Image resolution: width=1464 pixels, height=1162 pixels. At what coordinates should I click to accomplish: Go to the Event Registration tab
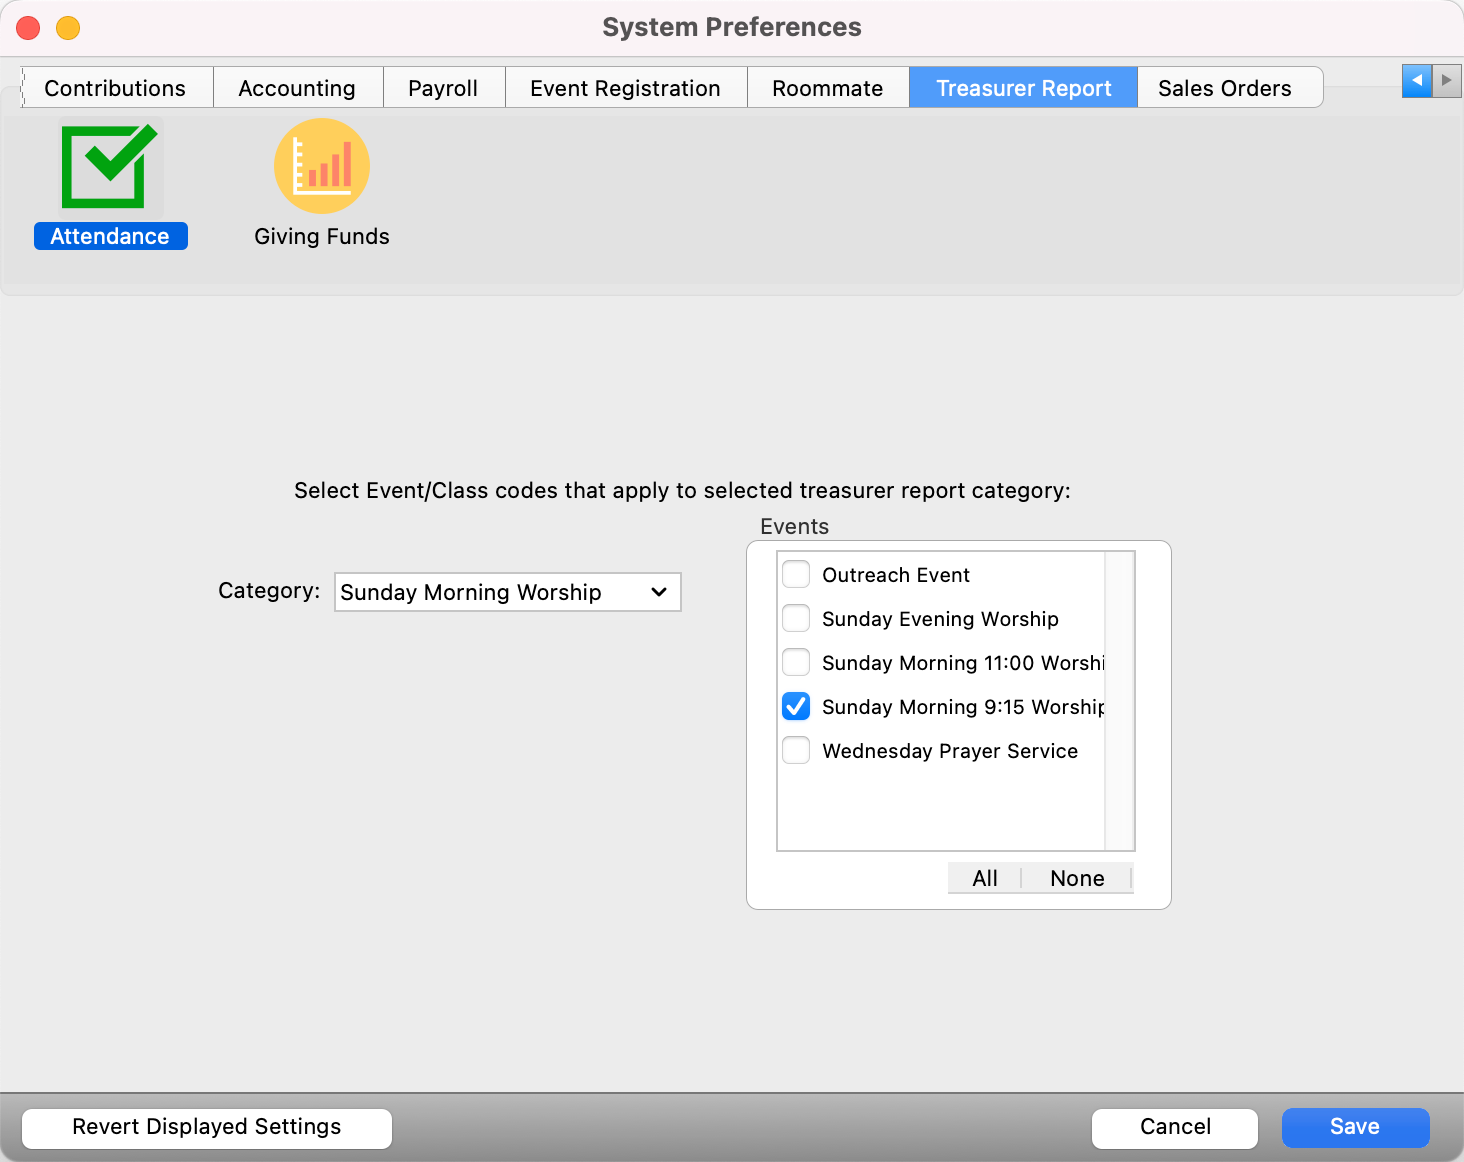coord(625,88)
